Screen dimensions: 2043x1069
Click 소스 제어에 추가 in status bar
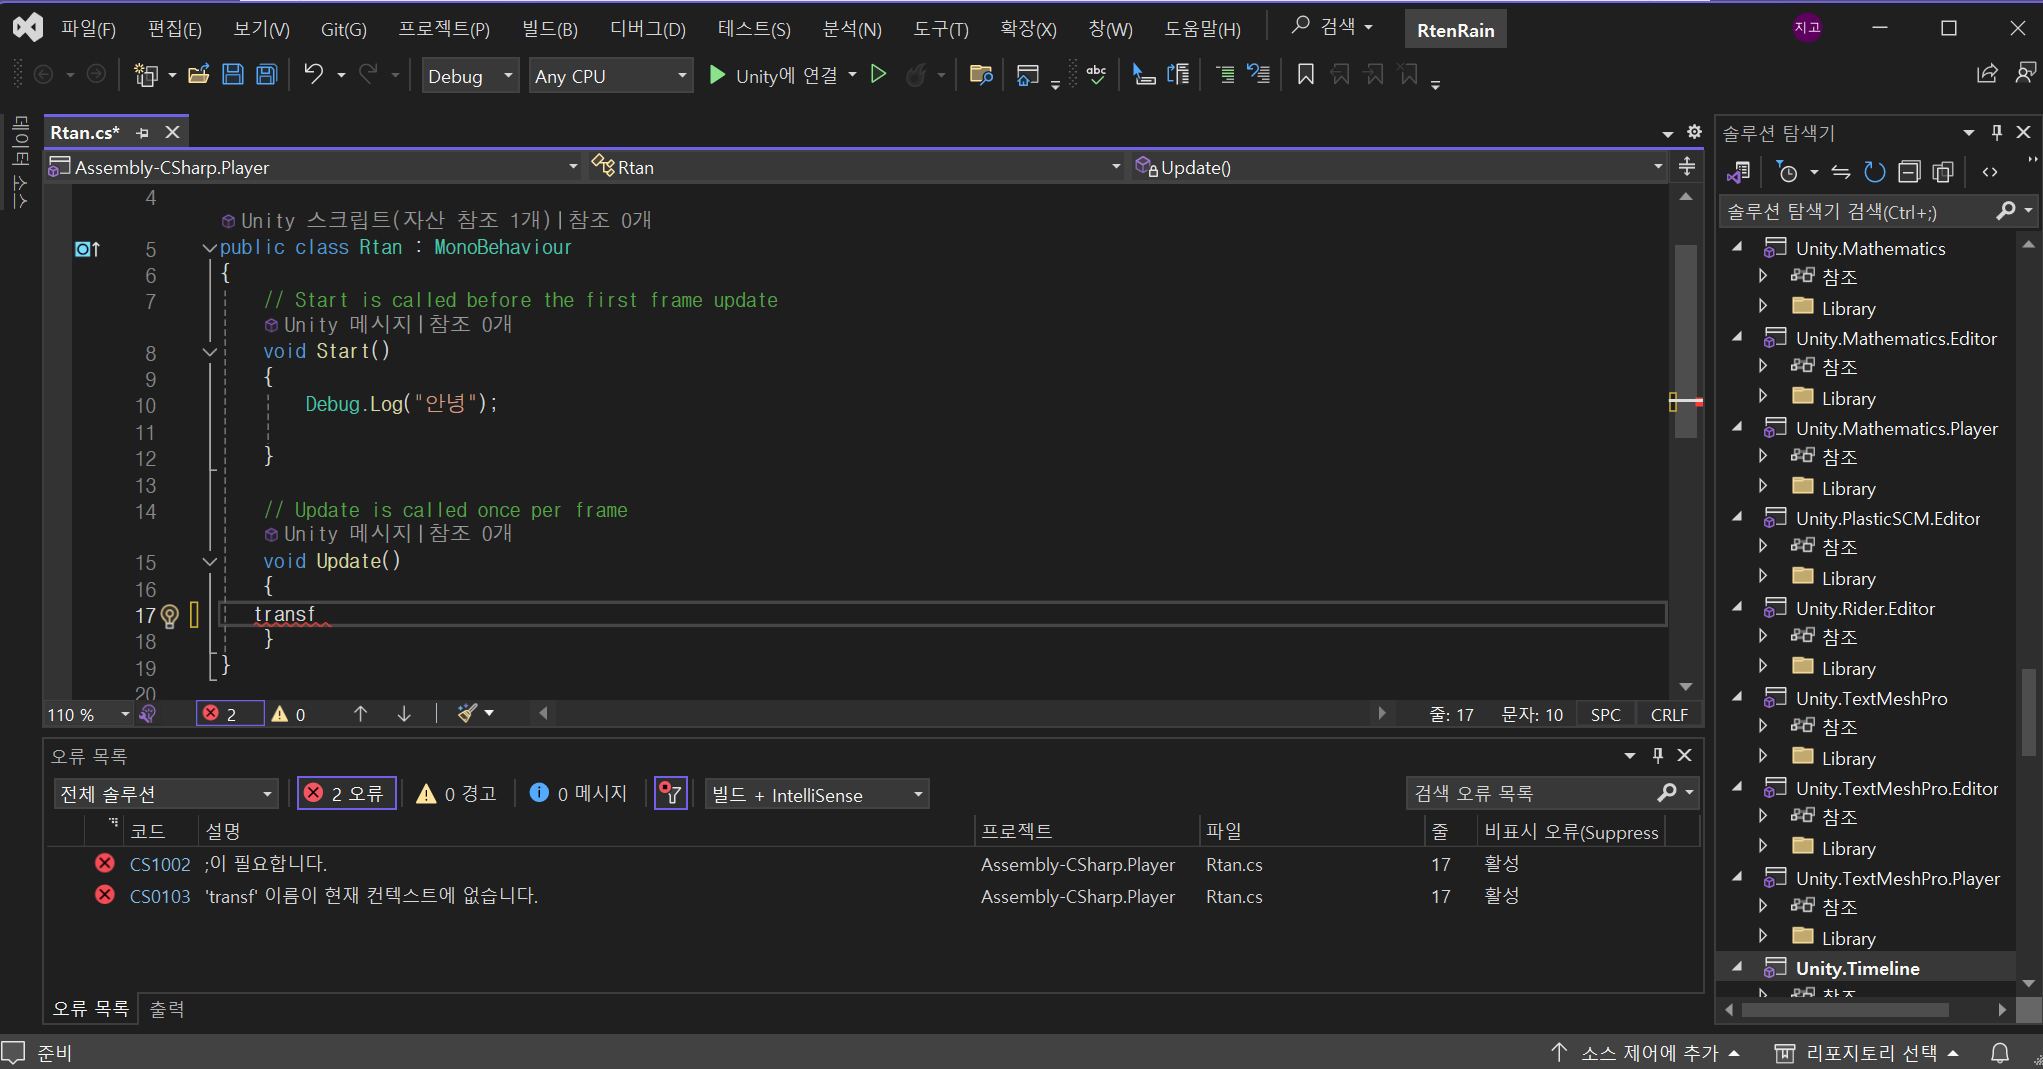pyautogui.click(x=1645, y=1053)
